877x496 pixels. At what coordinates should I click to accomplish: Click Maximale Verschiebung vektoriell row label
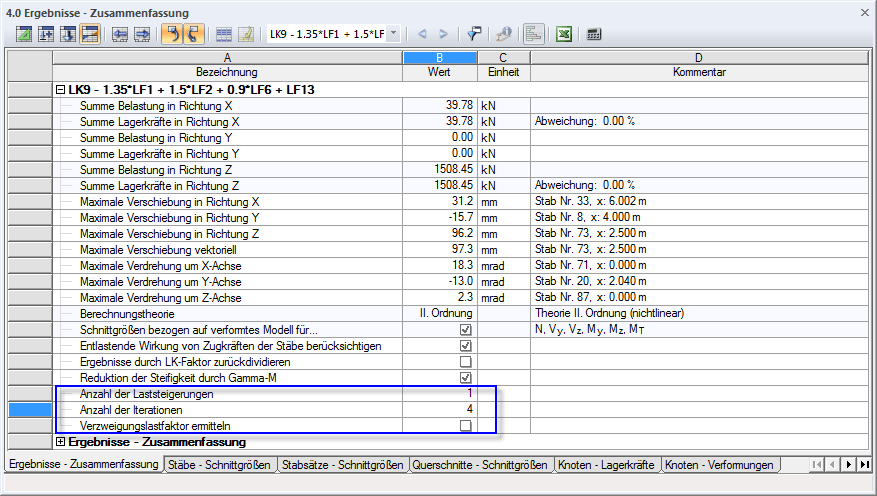click(x=158, y=250)
